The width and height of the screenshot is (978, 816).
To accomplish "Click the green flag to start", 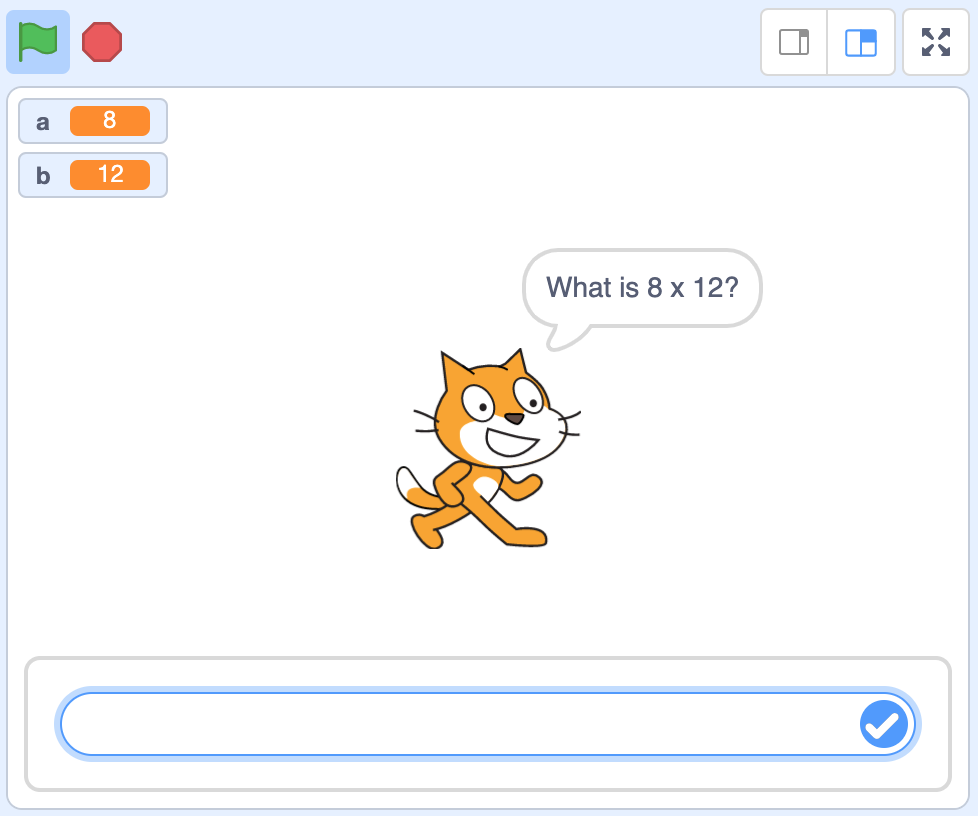I will (38, 42).
